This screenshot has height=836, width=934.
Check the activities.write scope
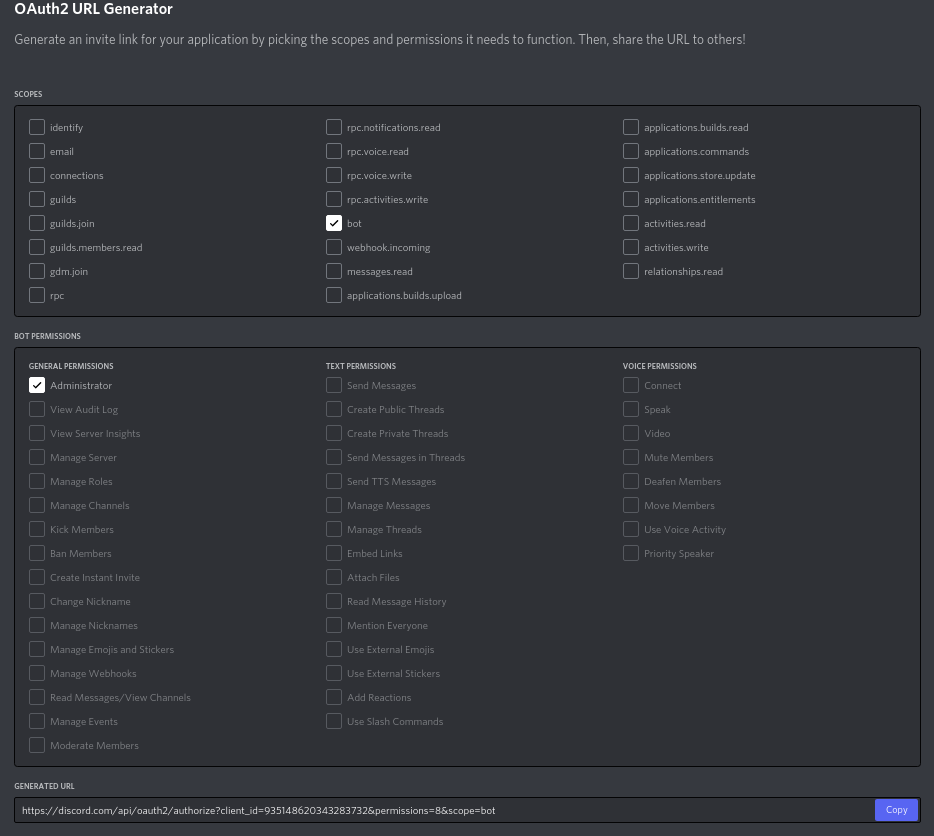point(631,247)
